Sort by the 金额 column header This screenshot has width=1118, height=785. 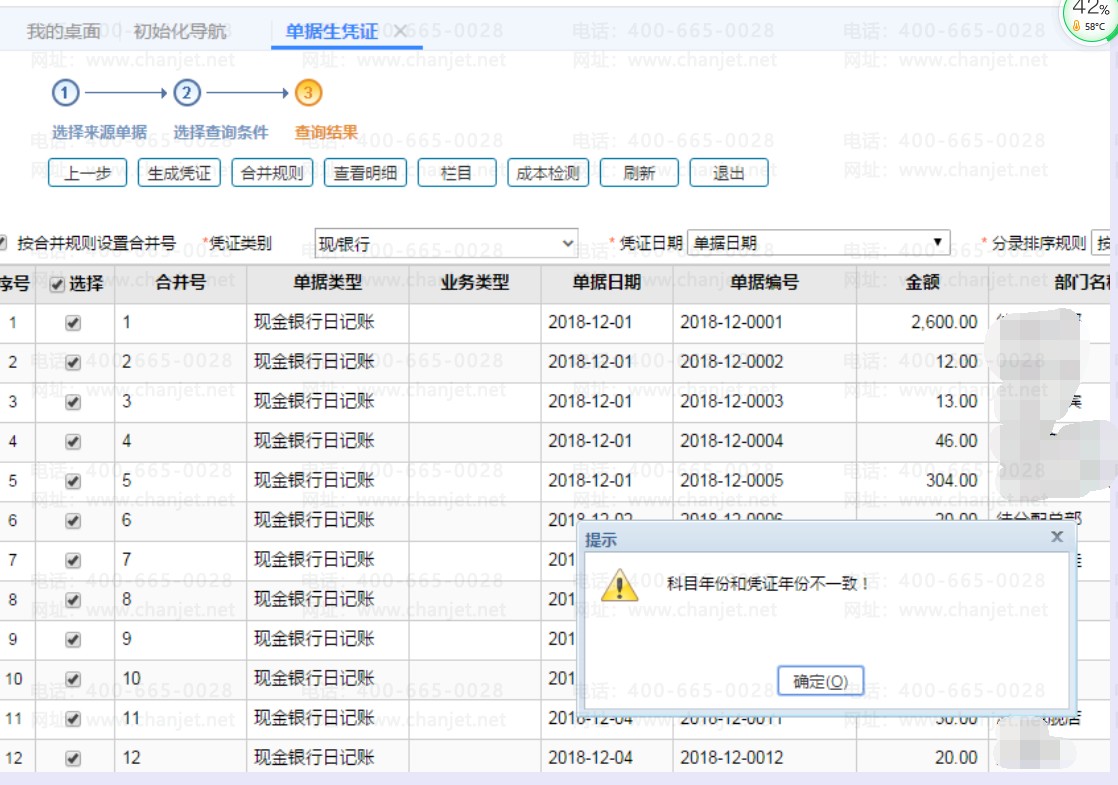click(923, 283)
